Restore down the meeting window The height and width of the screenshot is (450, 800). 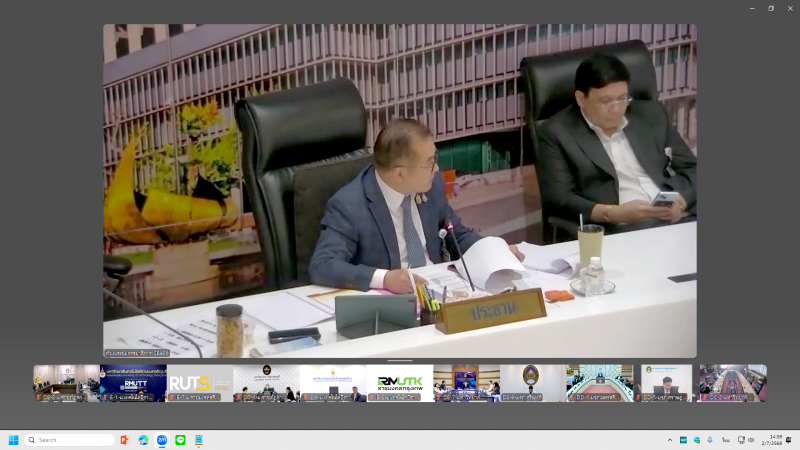(771, 8)
